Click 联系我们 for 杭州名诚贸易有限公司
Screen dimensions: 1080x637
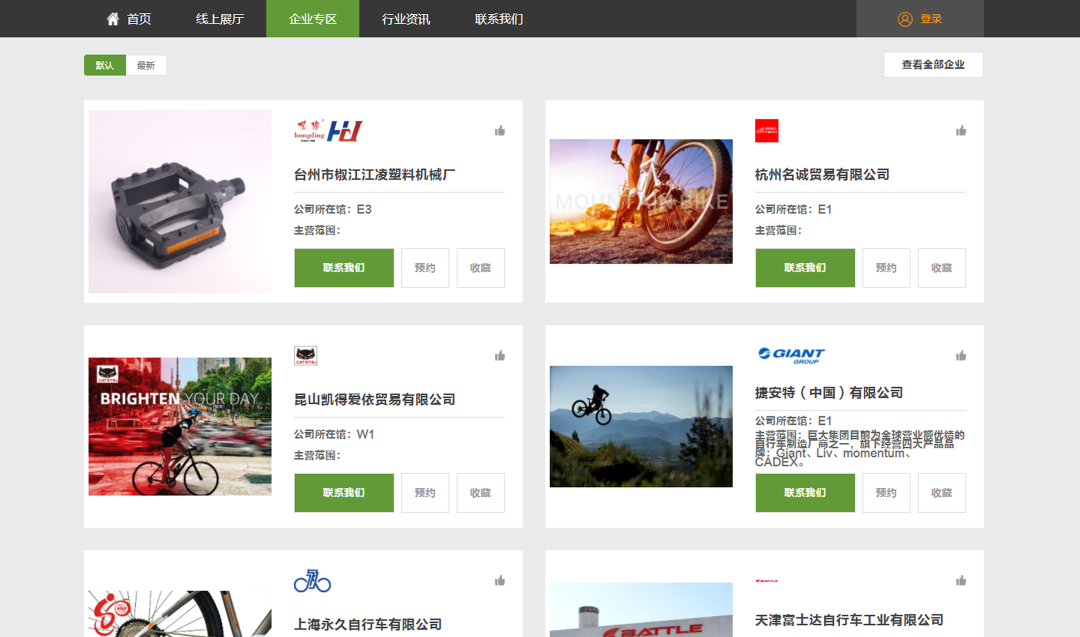point(805,268)
